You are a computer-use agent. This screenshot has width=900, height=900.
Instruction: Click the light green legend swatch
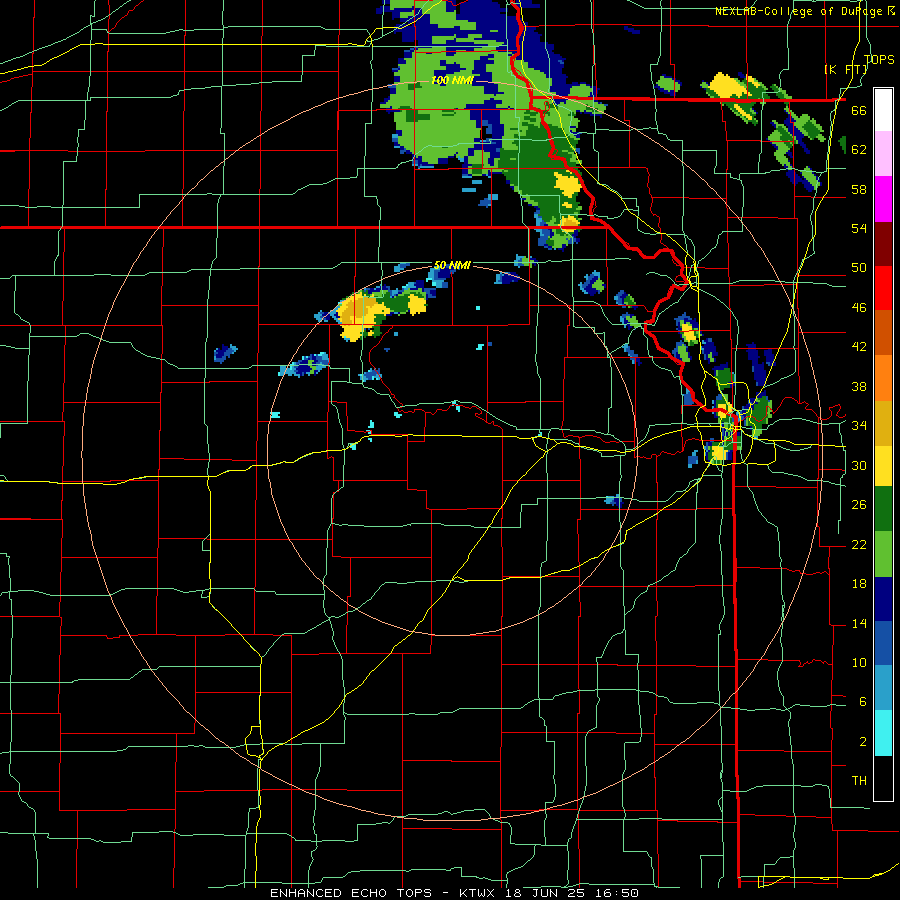[883, 554]
